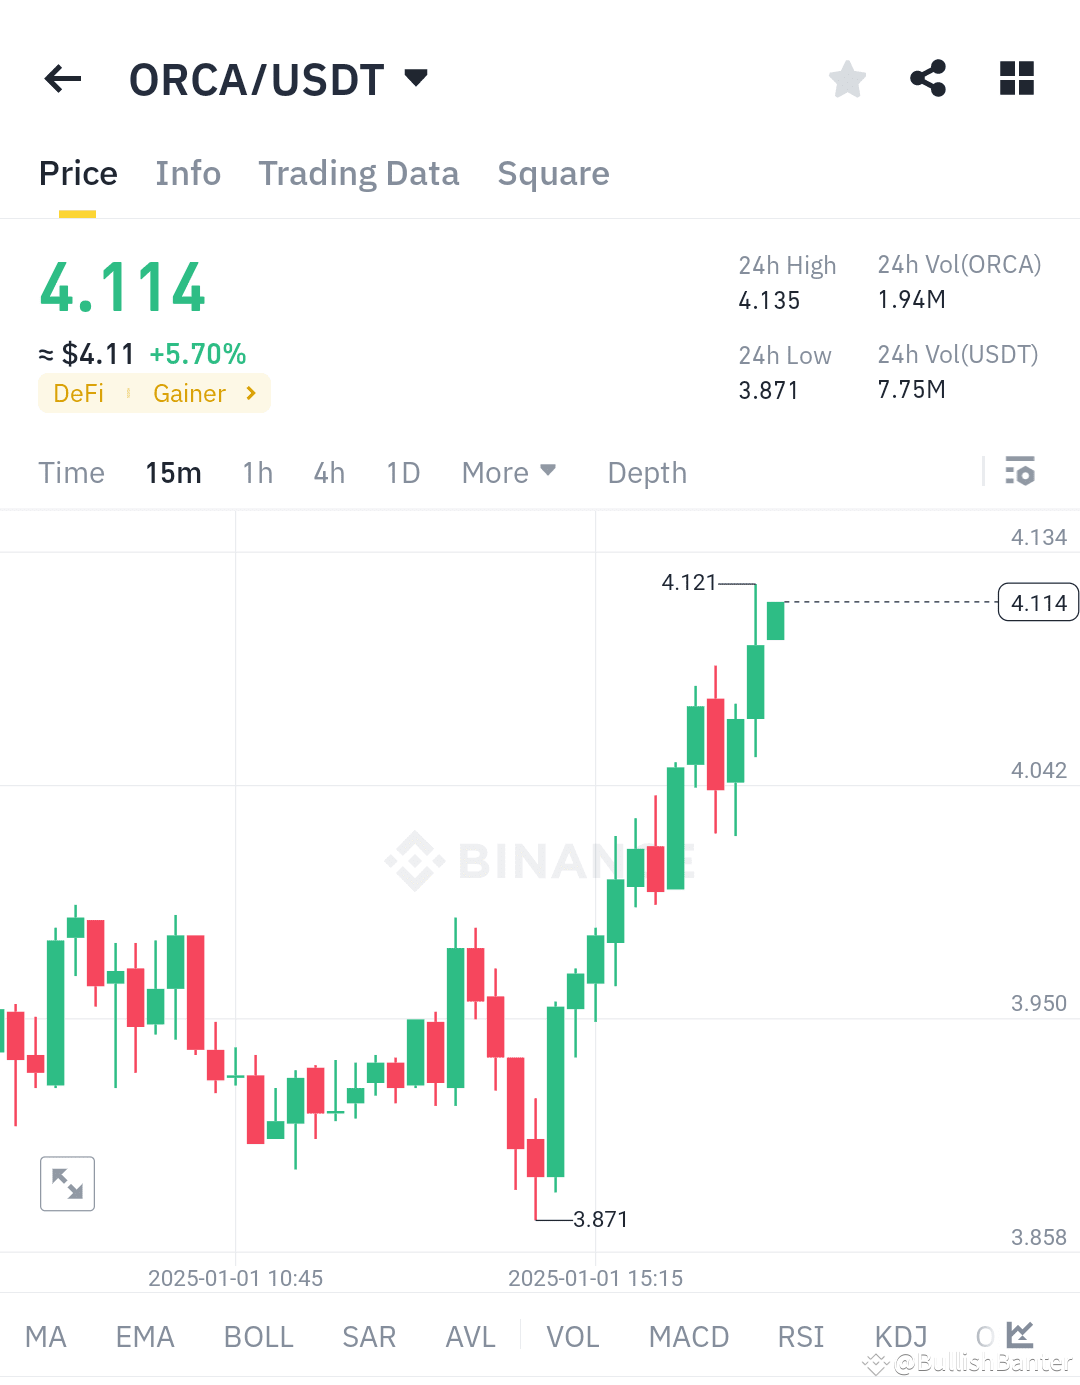Tap the DeFi tag
1080x1385 pixels.
click(78, 393)
